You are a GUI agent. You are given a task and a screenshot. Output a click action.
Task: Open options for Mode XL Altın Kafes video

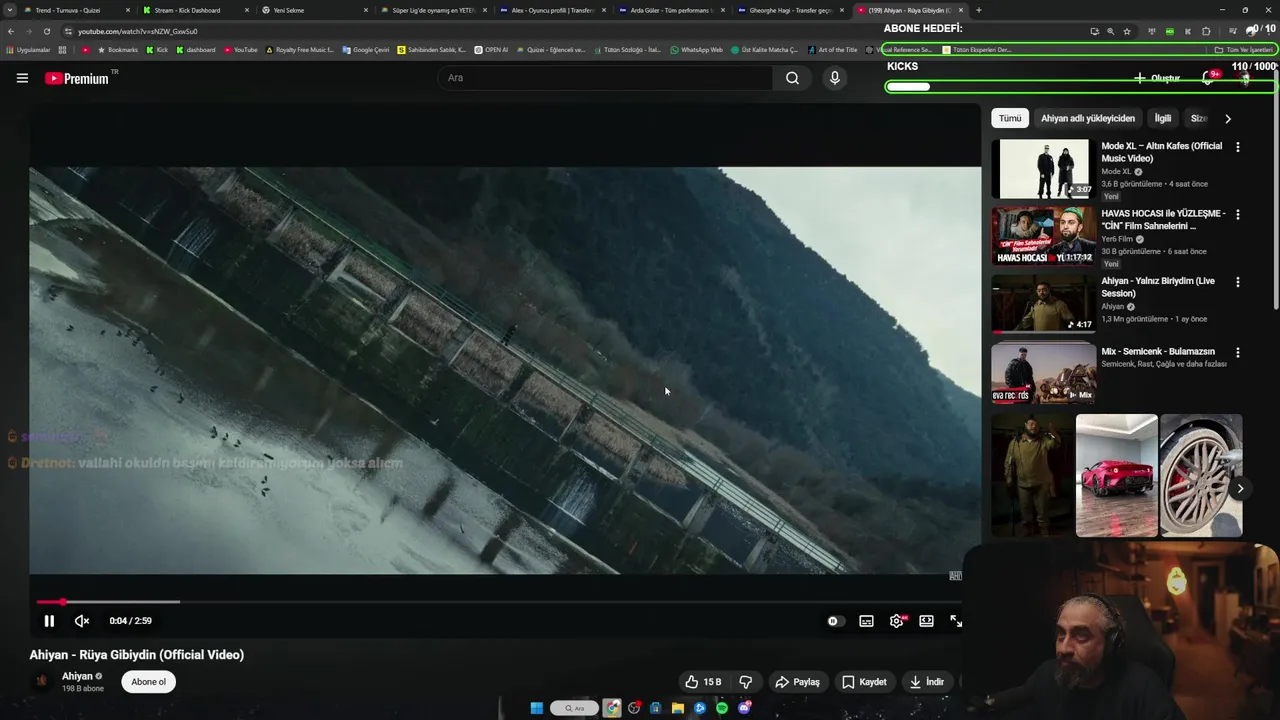coord(1238,147)
